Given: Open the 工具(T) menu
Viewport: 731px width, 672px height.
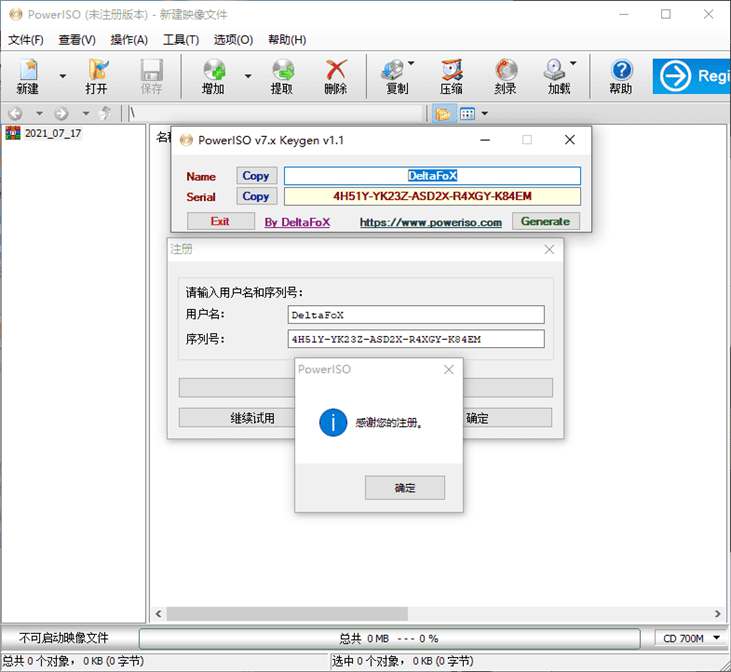Looking at the screenshot, I should click(x=181, y=40).
